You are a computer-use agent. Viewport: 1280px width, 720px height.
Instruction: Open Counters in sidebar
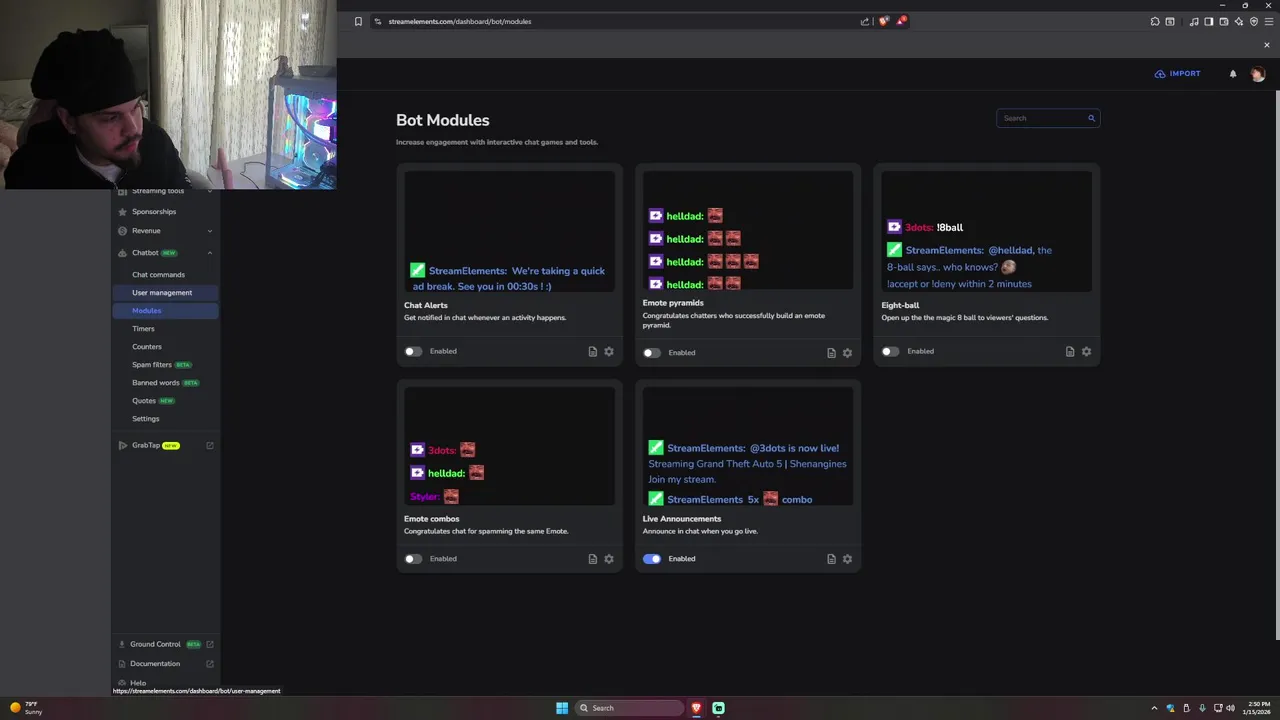146,347
